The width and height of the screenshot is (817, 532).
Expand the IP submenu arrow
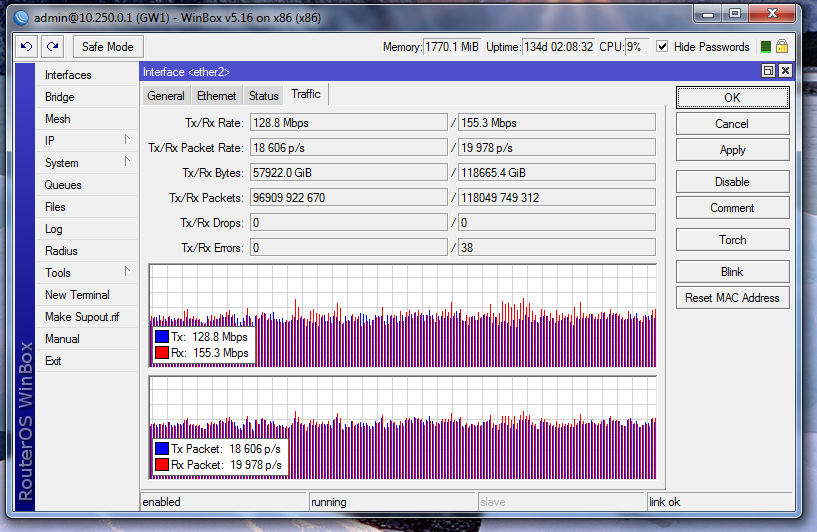[127, 139]
